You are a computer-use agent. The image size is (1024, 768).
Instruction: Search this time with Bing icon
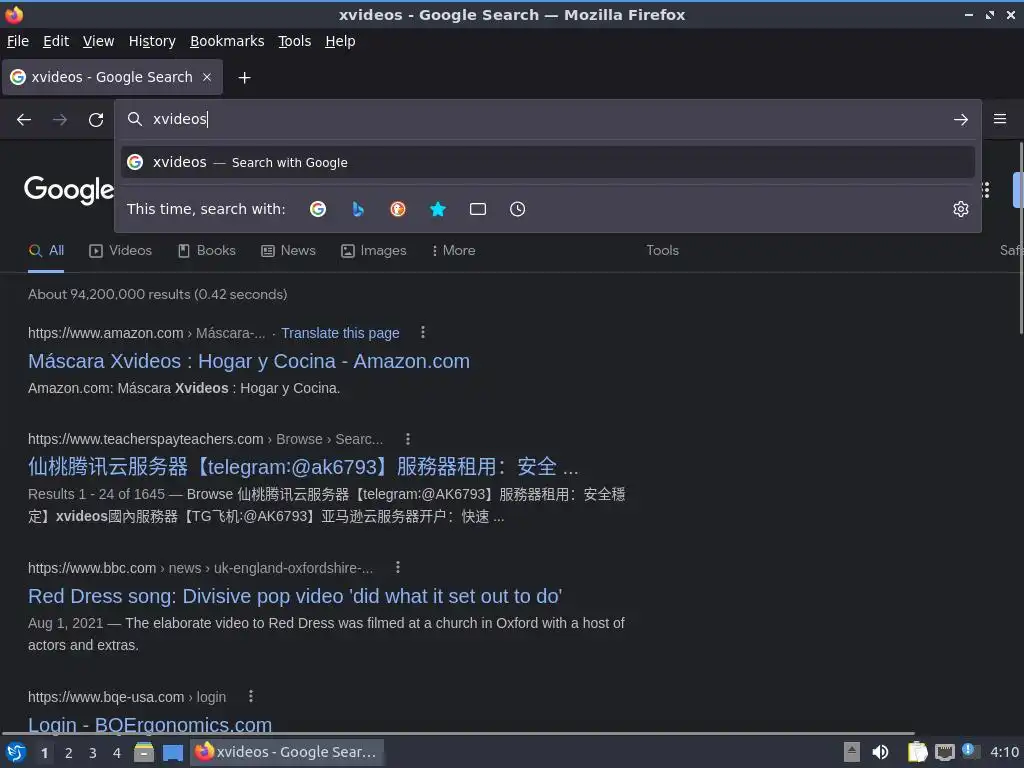click(x=358, y=209)
